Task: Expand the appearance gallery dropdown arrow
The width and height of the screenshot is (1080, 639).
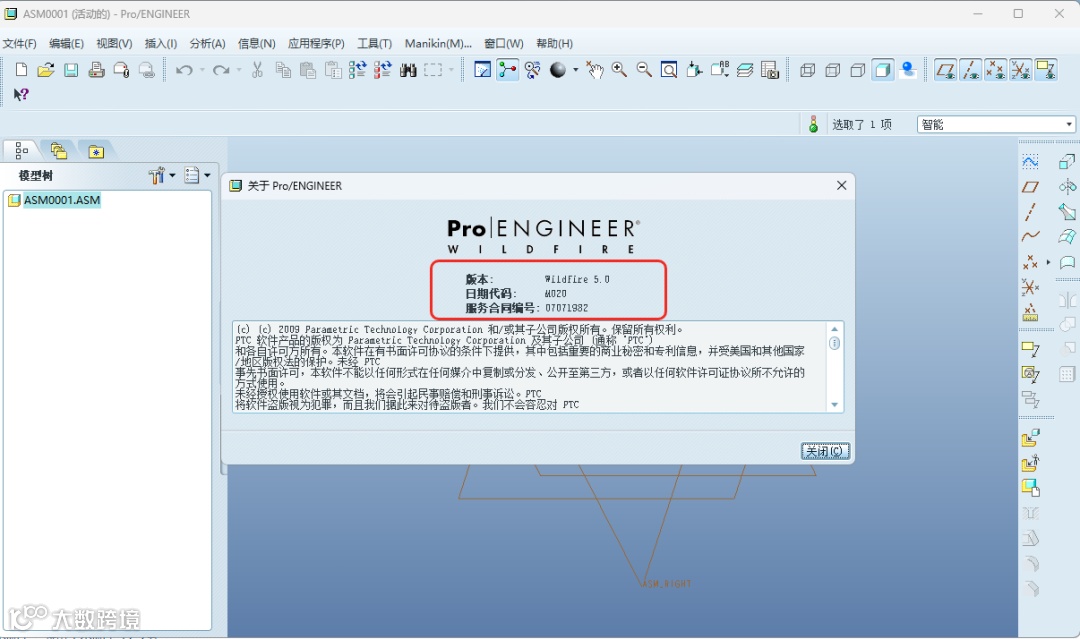Action: 575,70
